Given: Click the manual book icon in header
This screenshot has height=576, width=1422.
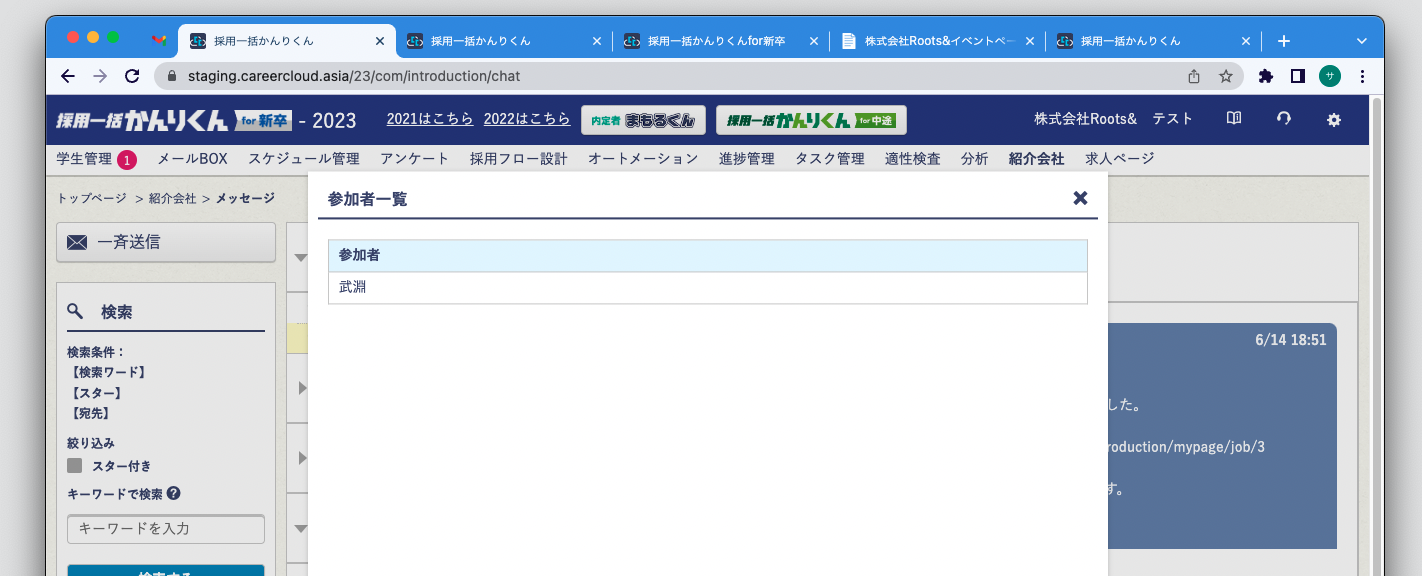Looking at the screenshot, I should point(1234,119).
